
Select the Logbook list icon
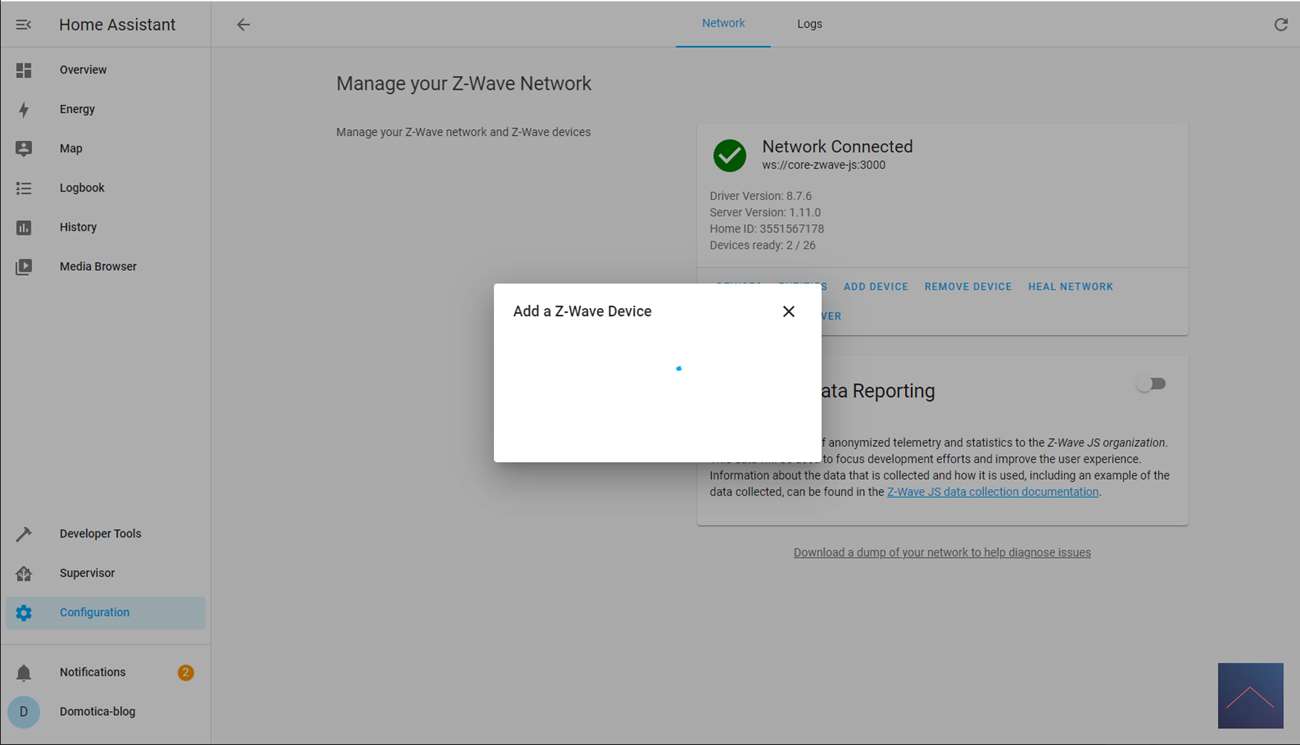(24, 188)
